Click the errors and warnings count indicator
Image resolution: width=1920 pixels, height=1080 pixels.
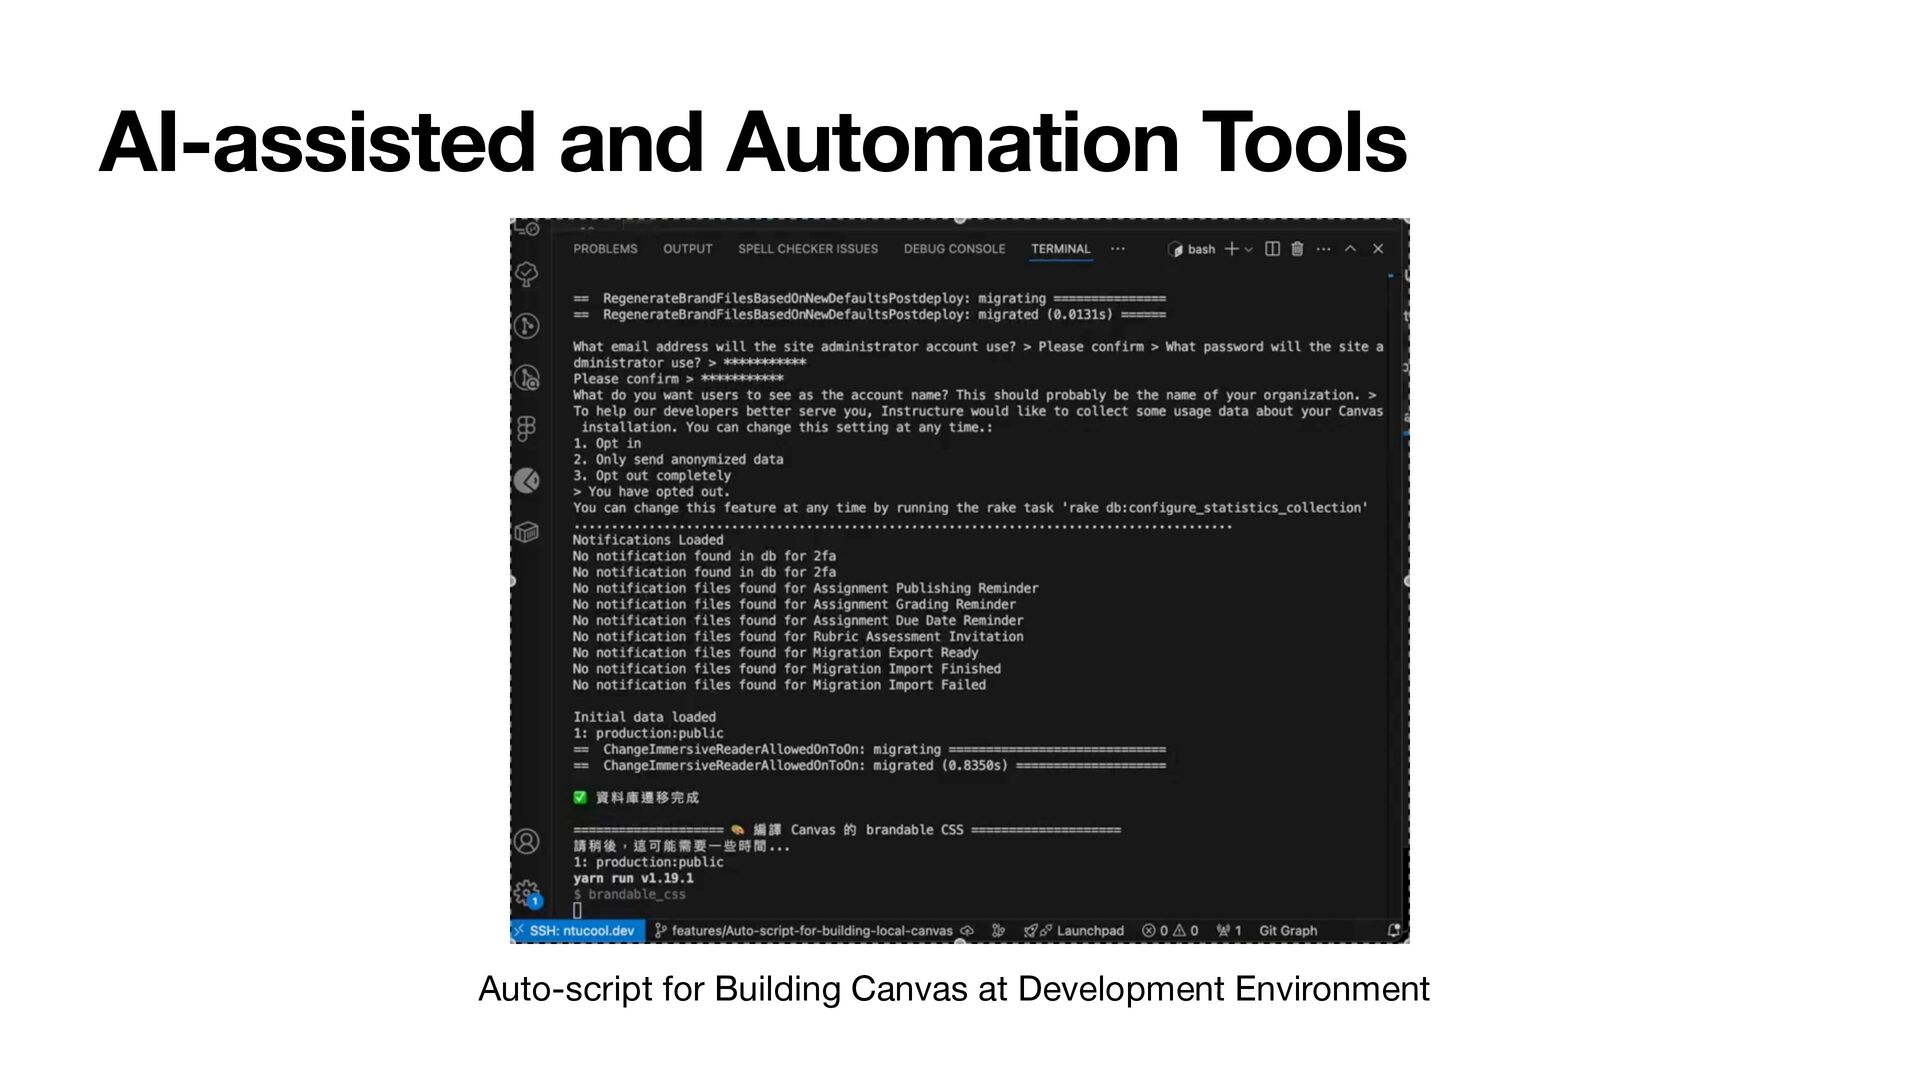coord(1170,931)
